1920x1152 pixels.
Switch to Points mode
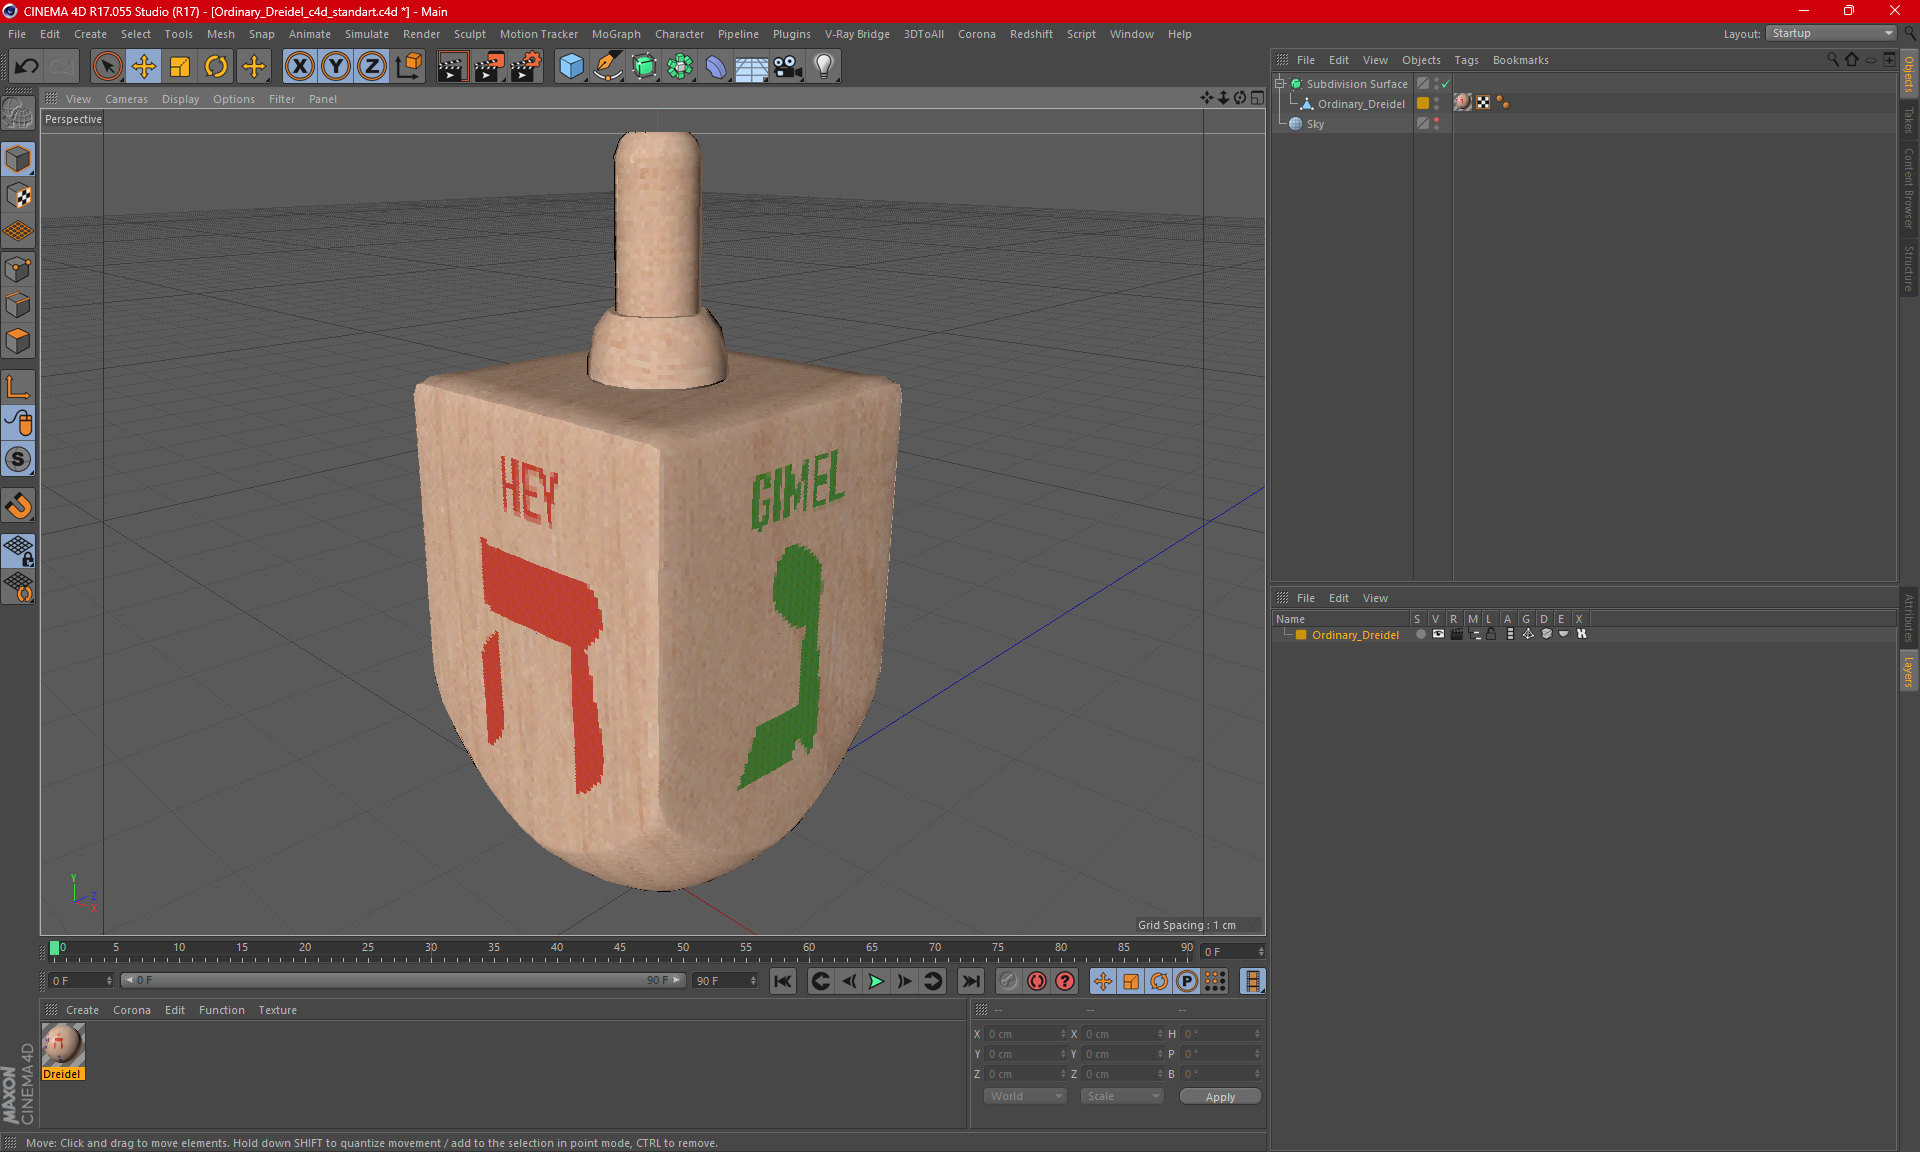(x=18, y=269)
